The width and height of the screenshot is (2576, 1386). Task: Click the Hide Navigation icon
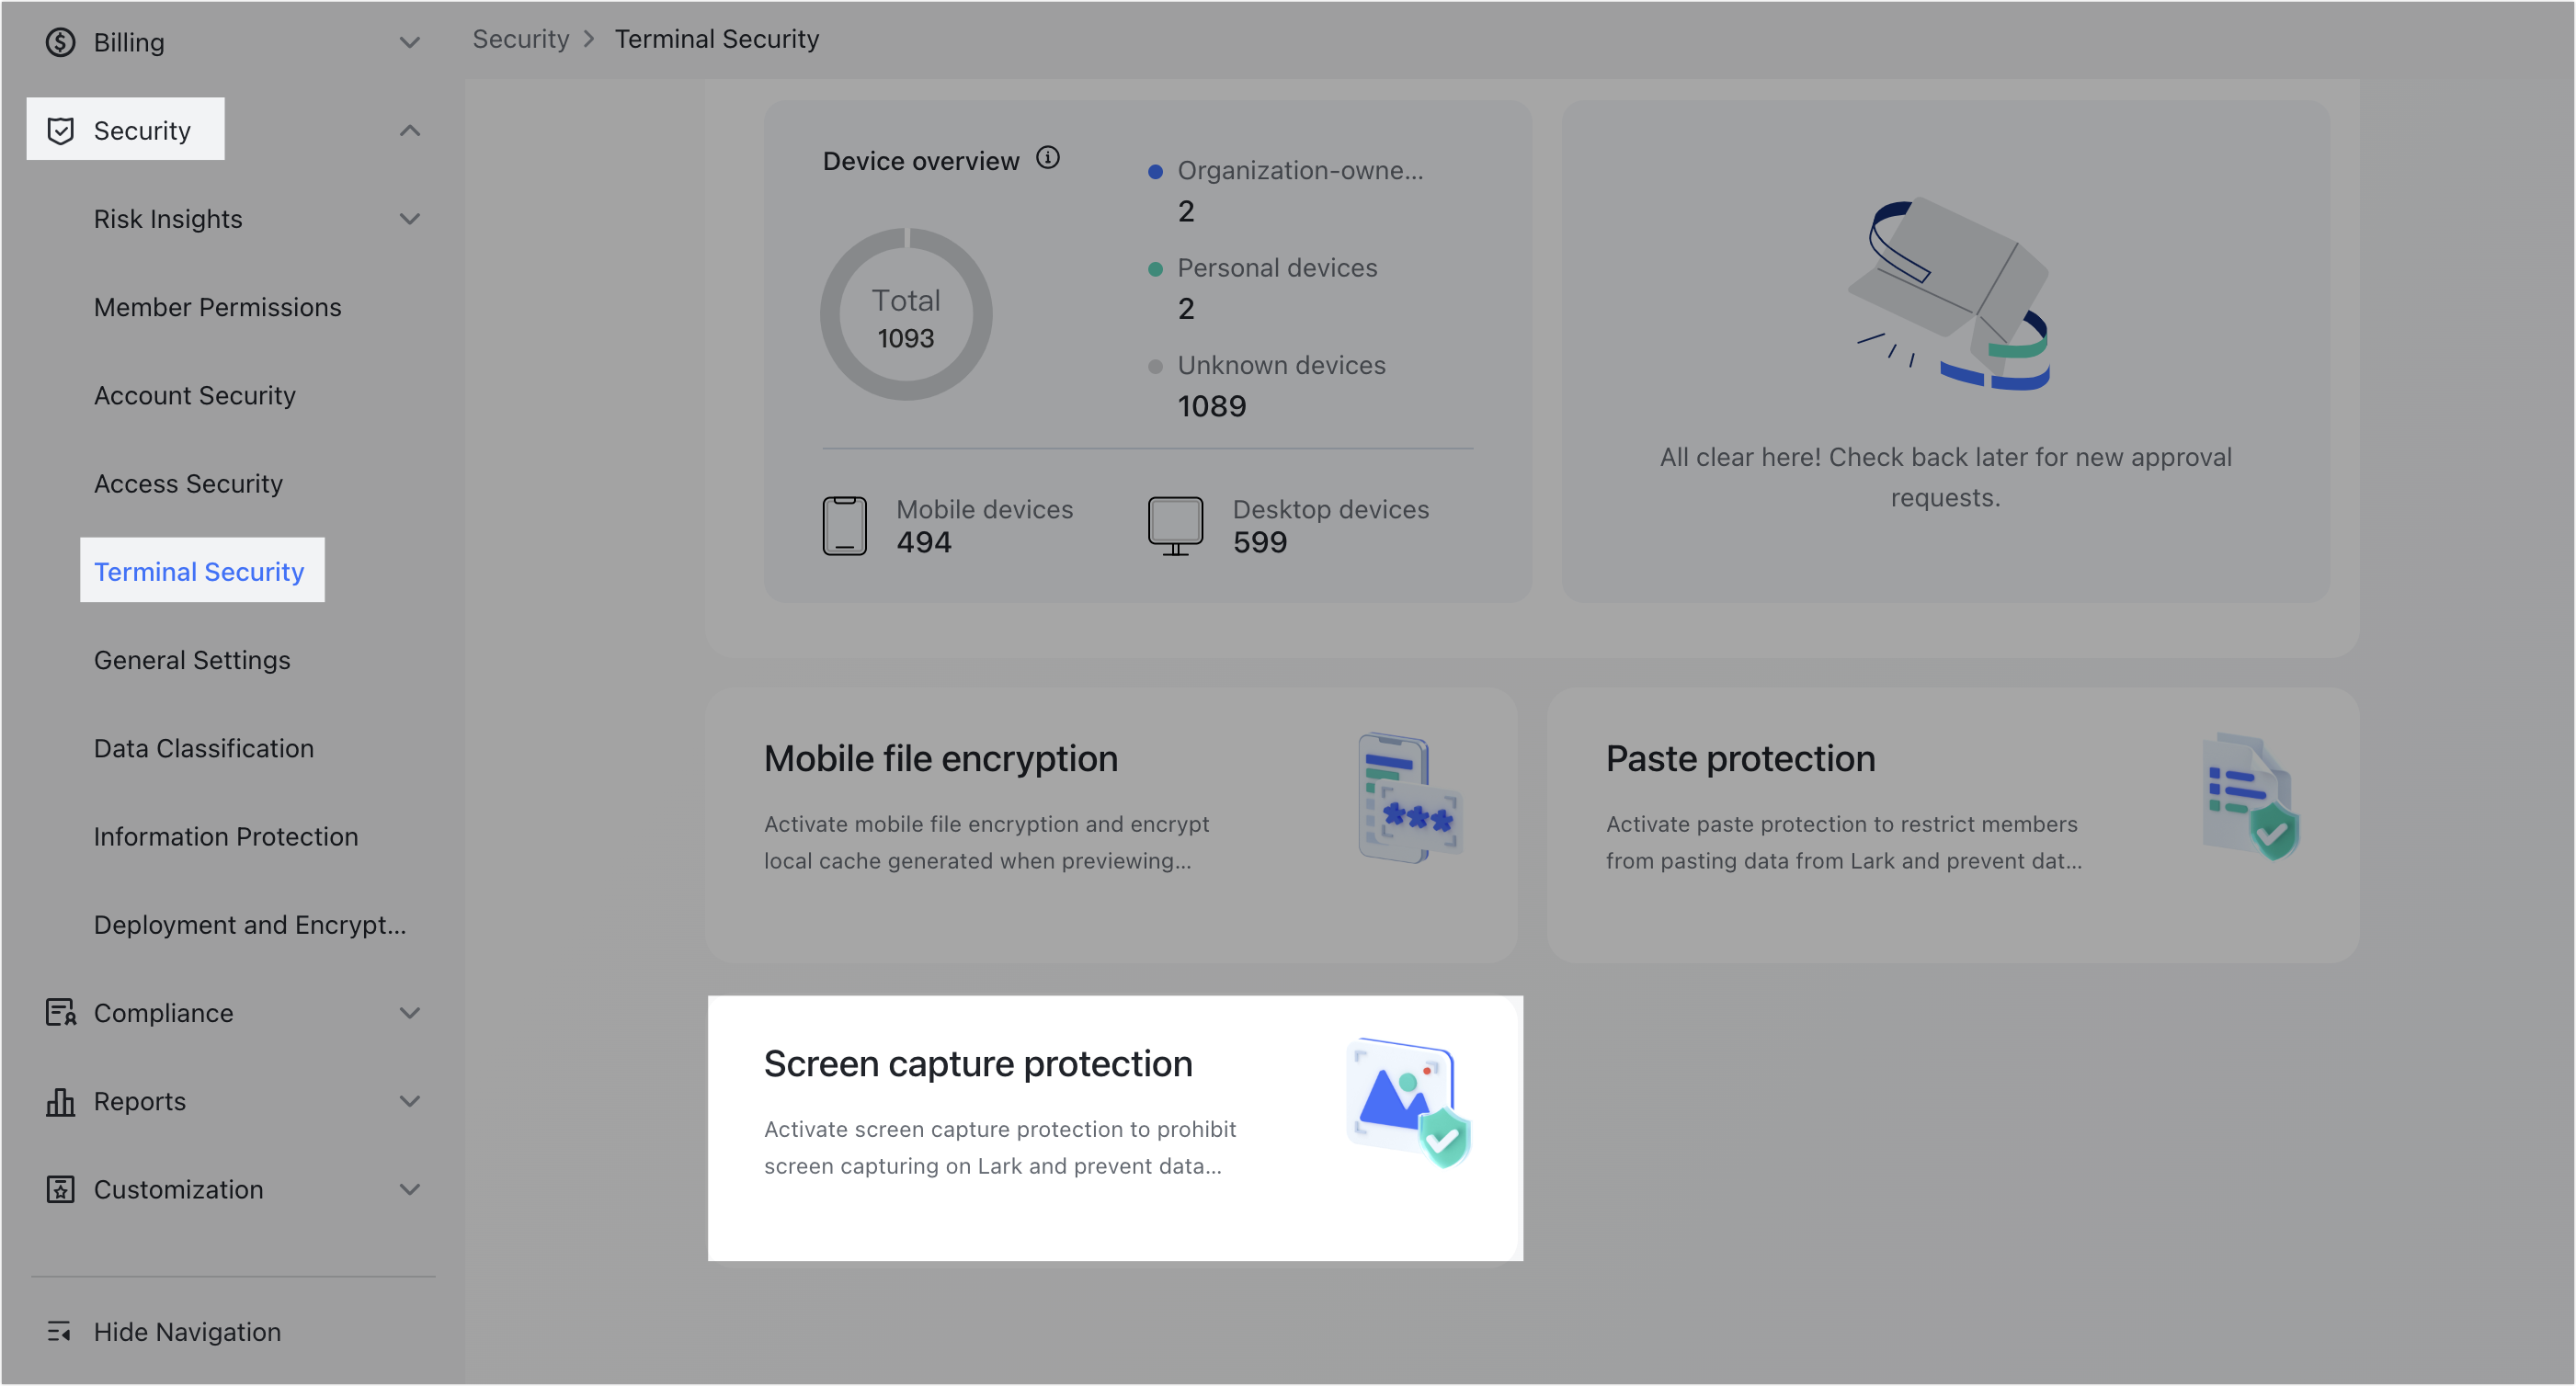click(60, 1331)
